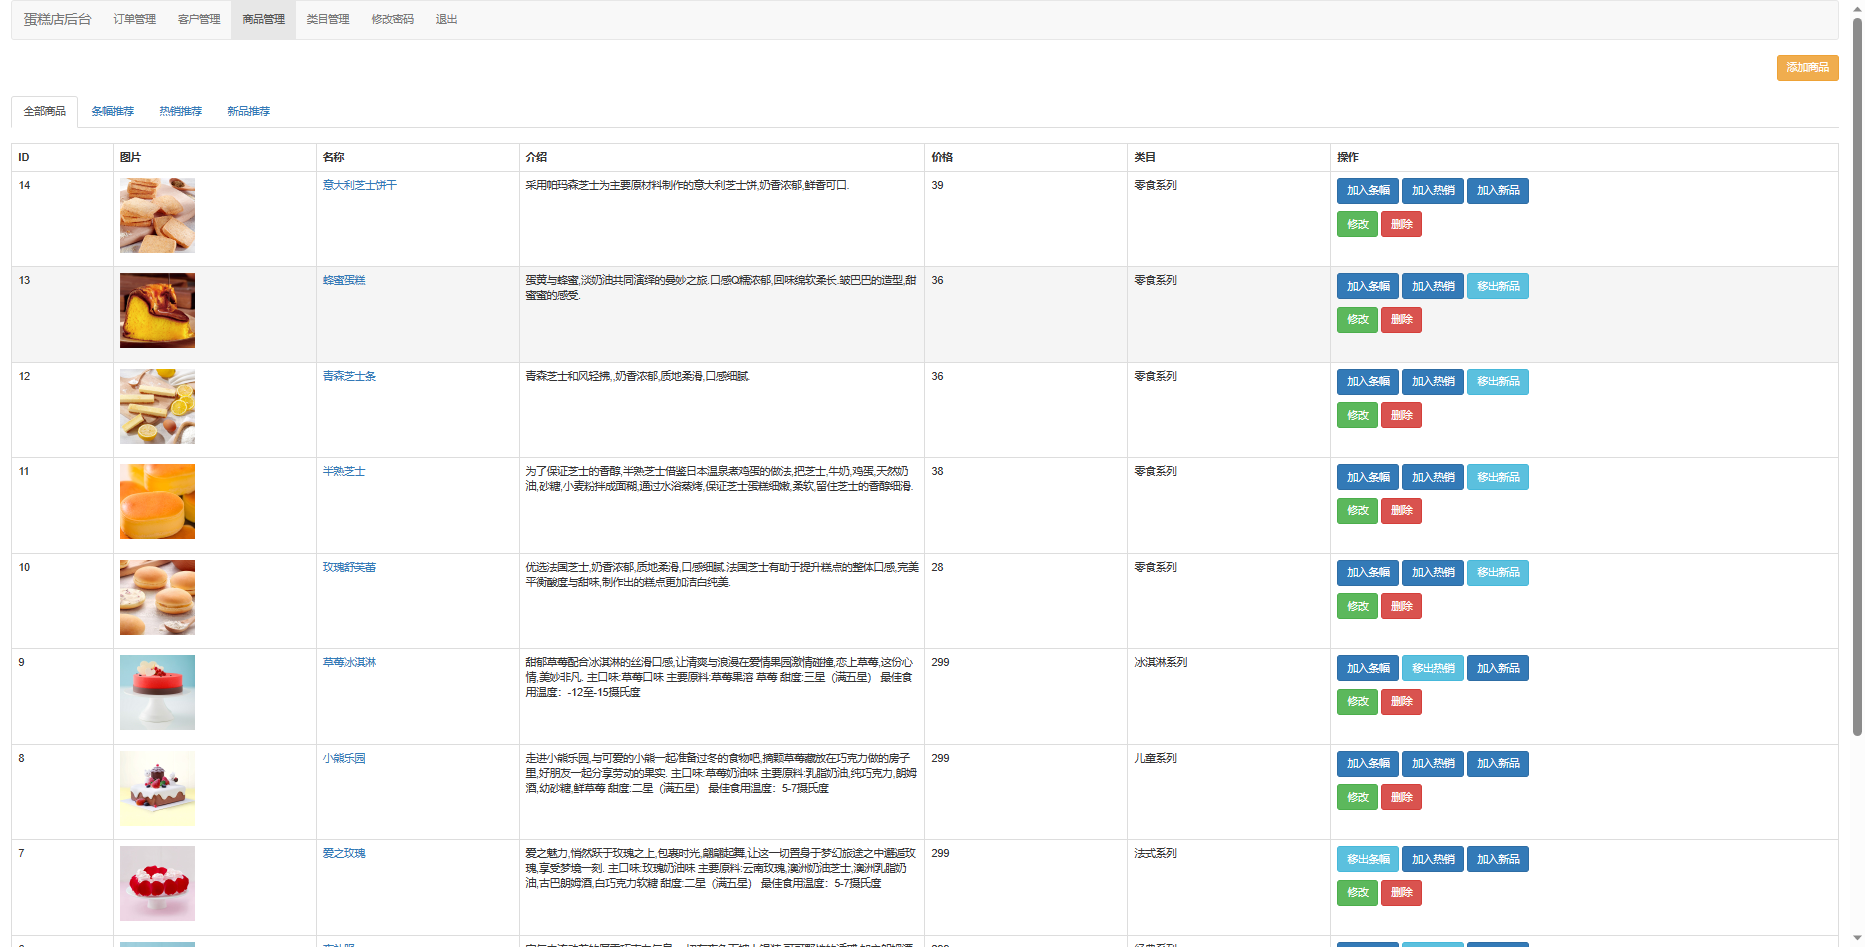Viewport: 1865px width, 947px height.
Task: Click 退出 to log out
Action: 446,19
